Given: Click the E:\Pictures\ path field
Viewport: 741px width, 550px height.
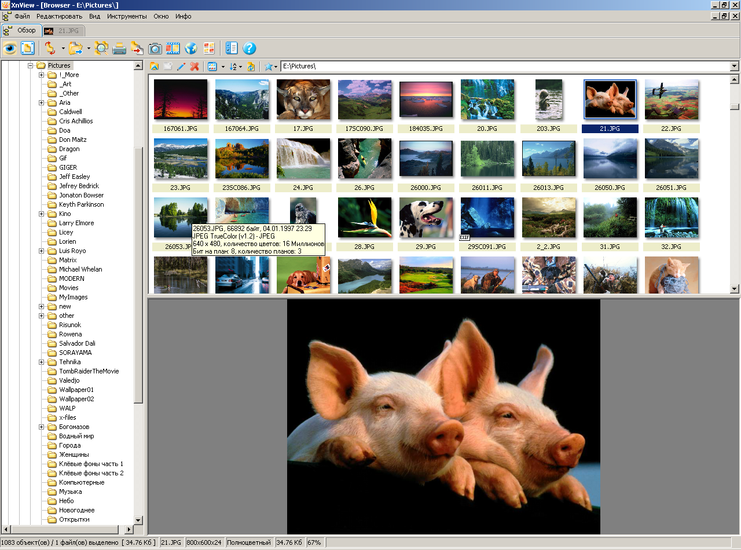Looking at the screenshot, I should (505, 66).
